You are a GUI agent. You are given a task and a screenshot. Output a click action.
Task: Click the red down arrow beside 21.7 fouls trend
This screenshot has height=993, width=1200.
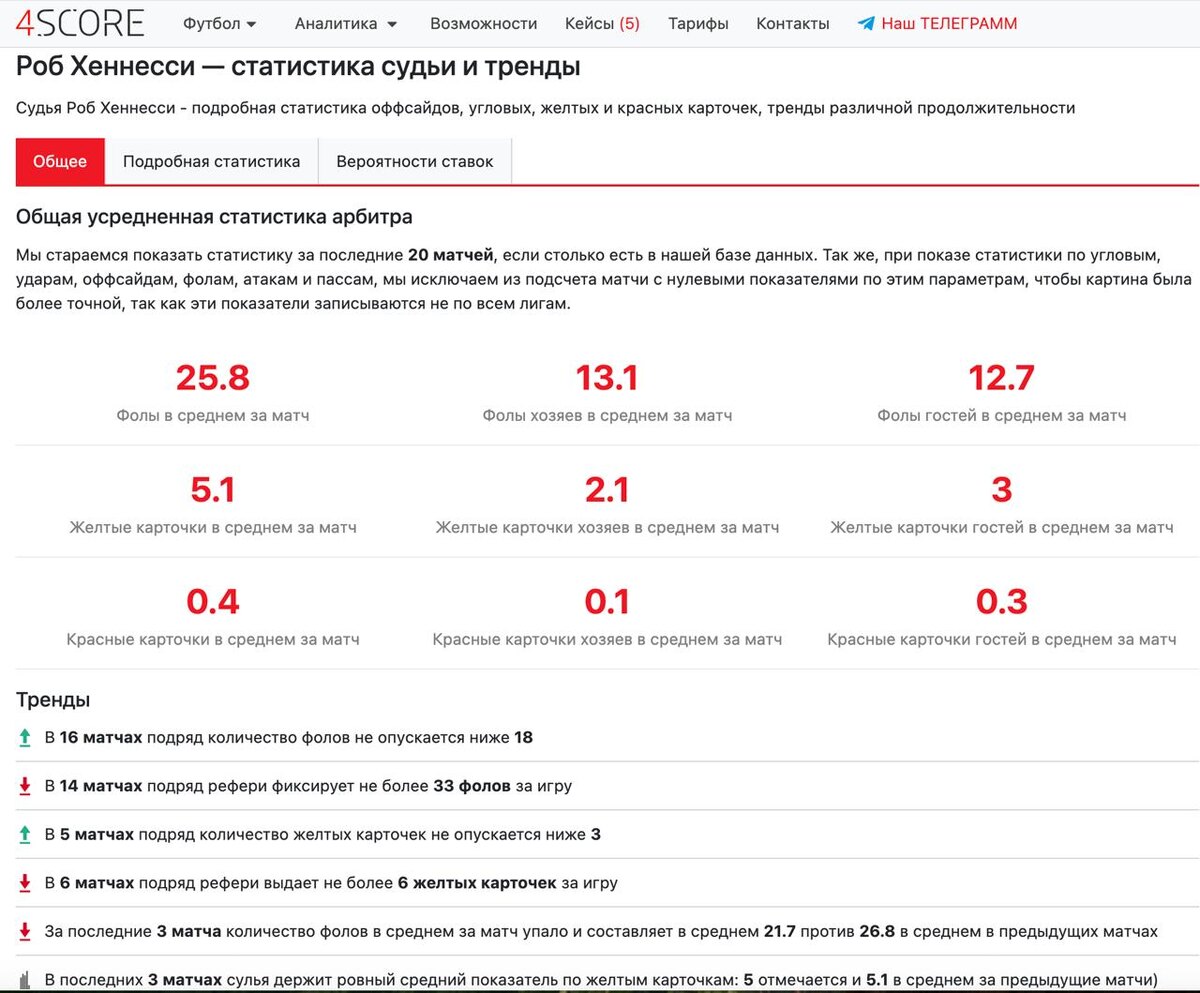pyautogui.click(x=25, y=931)
